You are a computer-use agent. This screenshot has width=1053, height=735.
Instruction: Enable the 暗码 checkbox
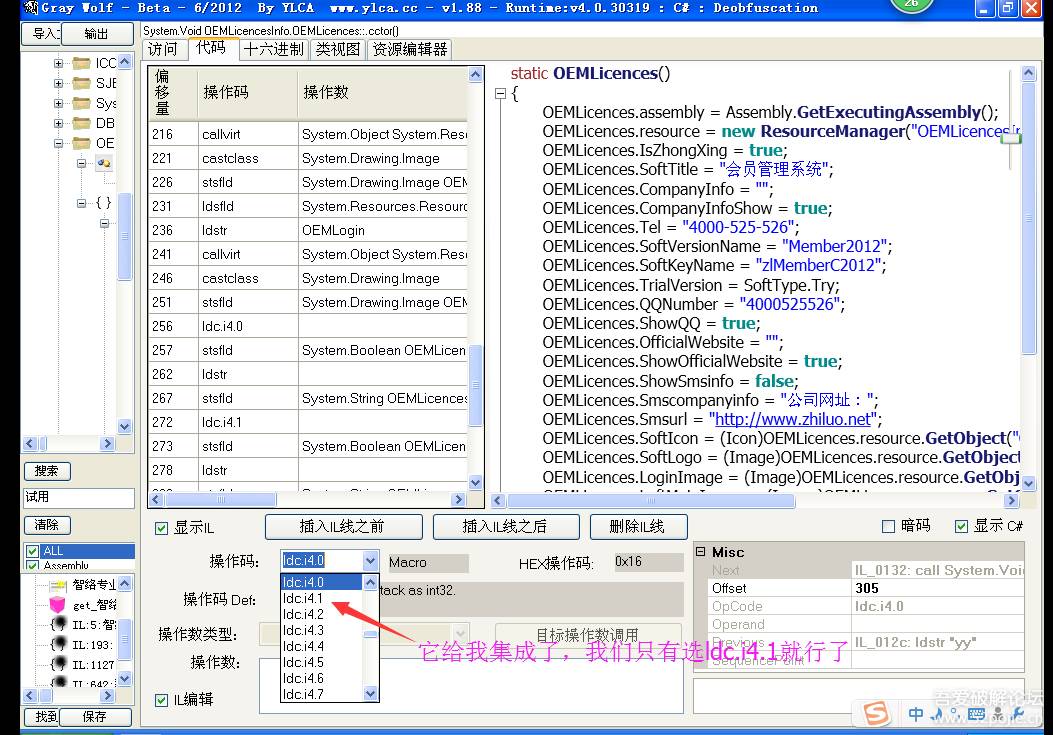click(889, 527)
